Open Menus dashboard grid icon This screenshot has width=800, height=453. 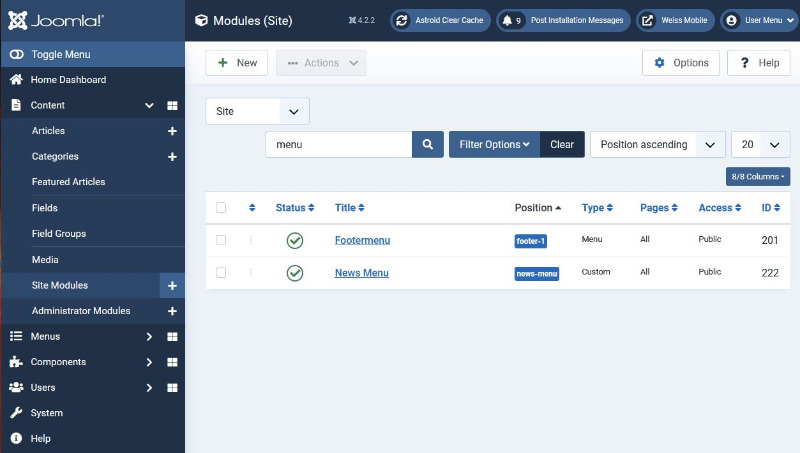[172, 337]
